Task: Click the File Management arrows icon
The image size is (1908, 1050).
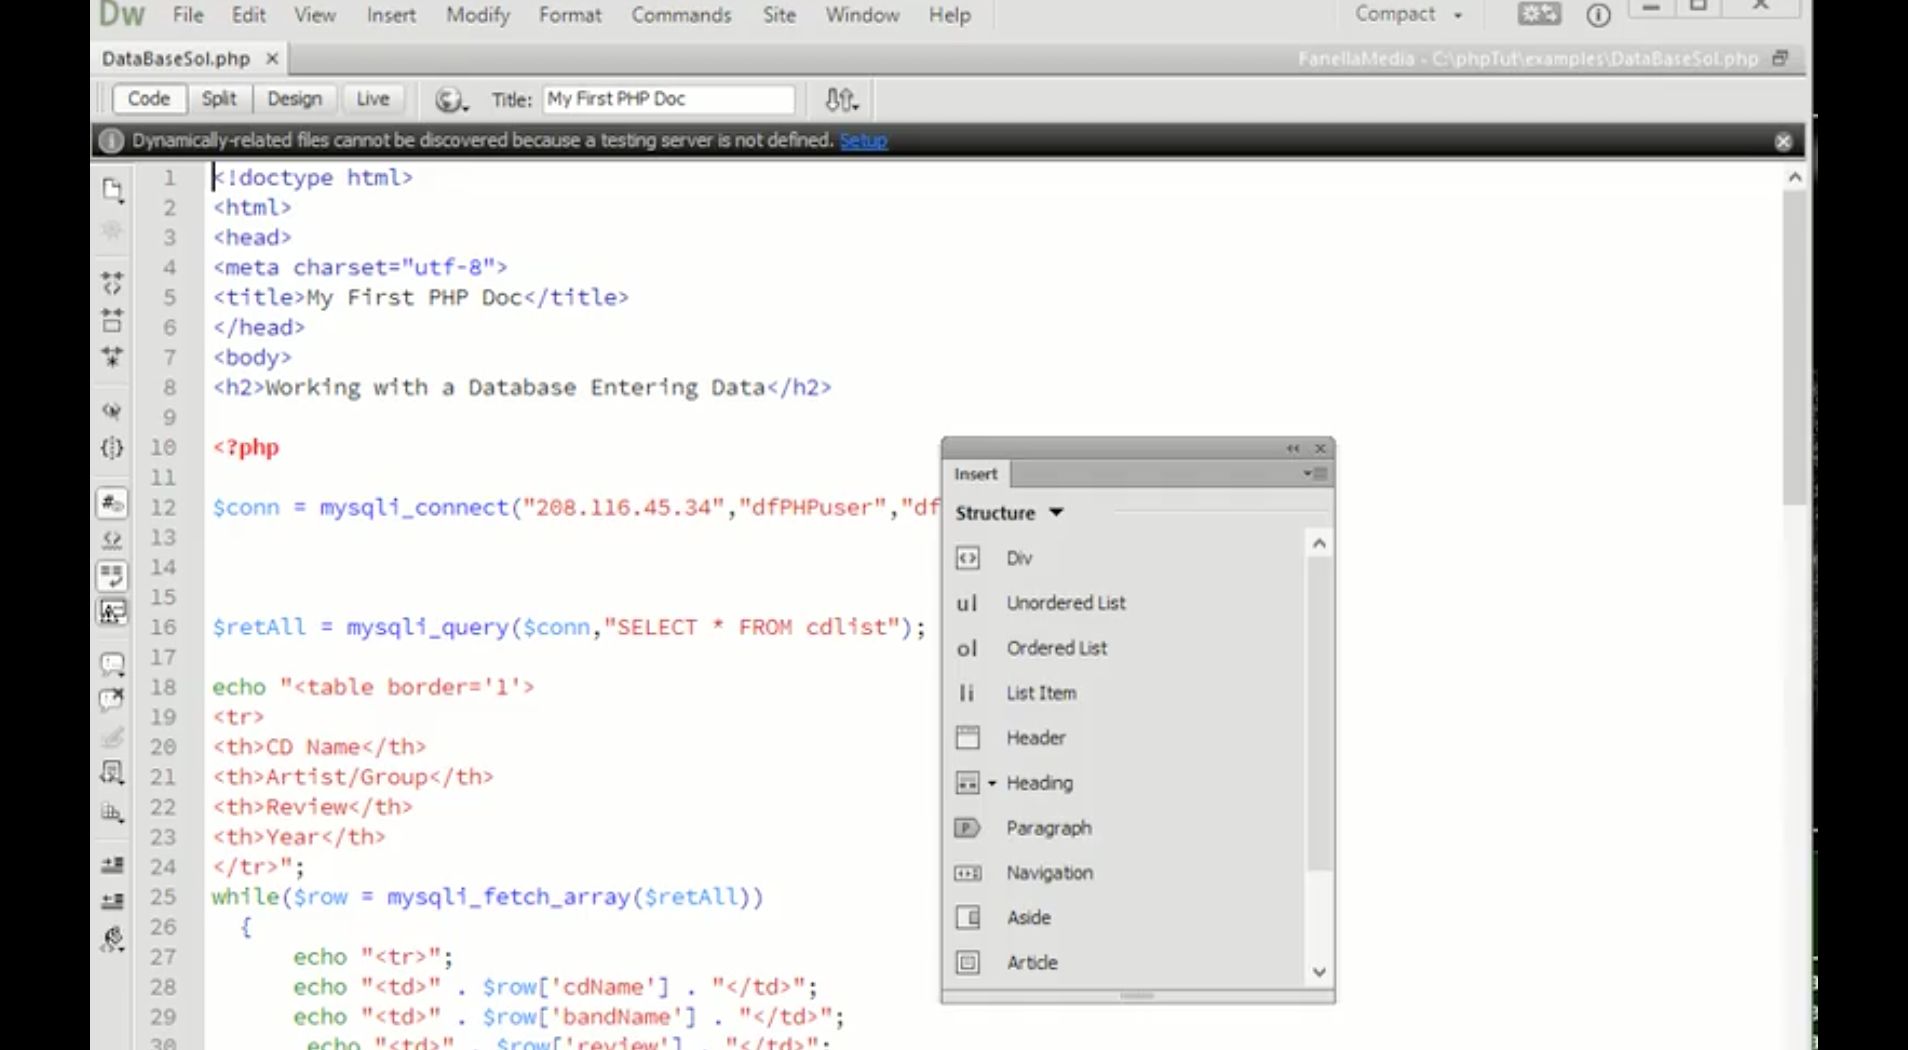Action: 841,99
